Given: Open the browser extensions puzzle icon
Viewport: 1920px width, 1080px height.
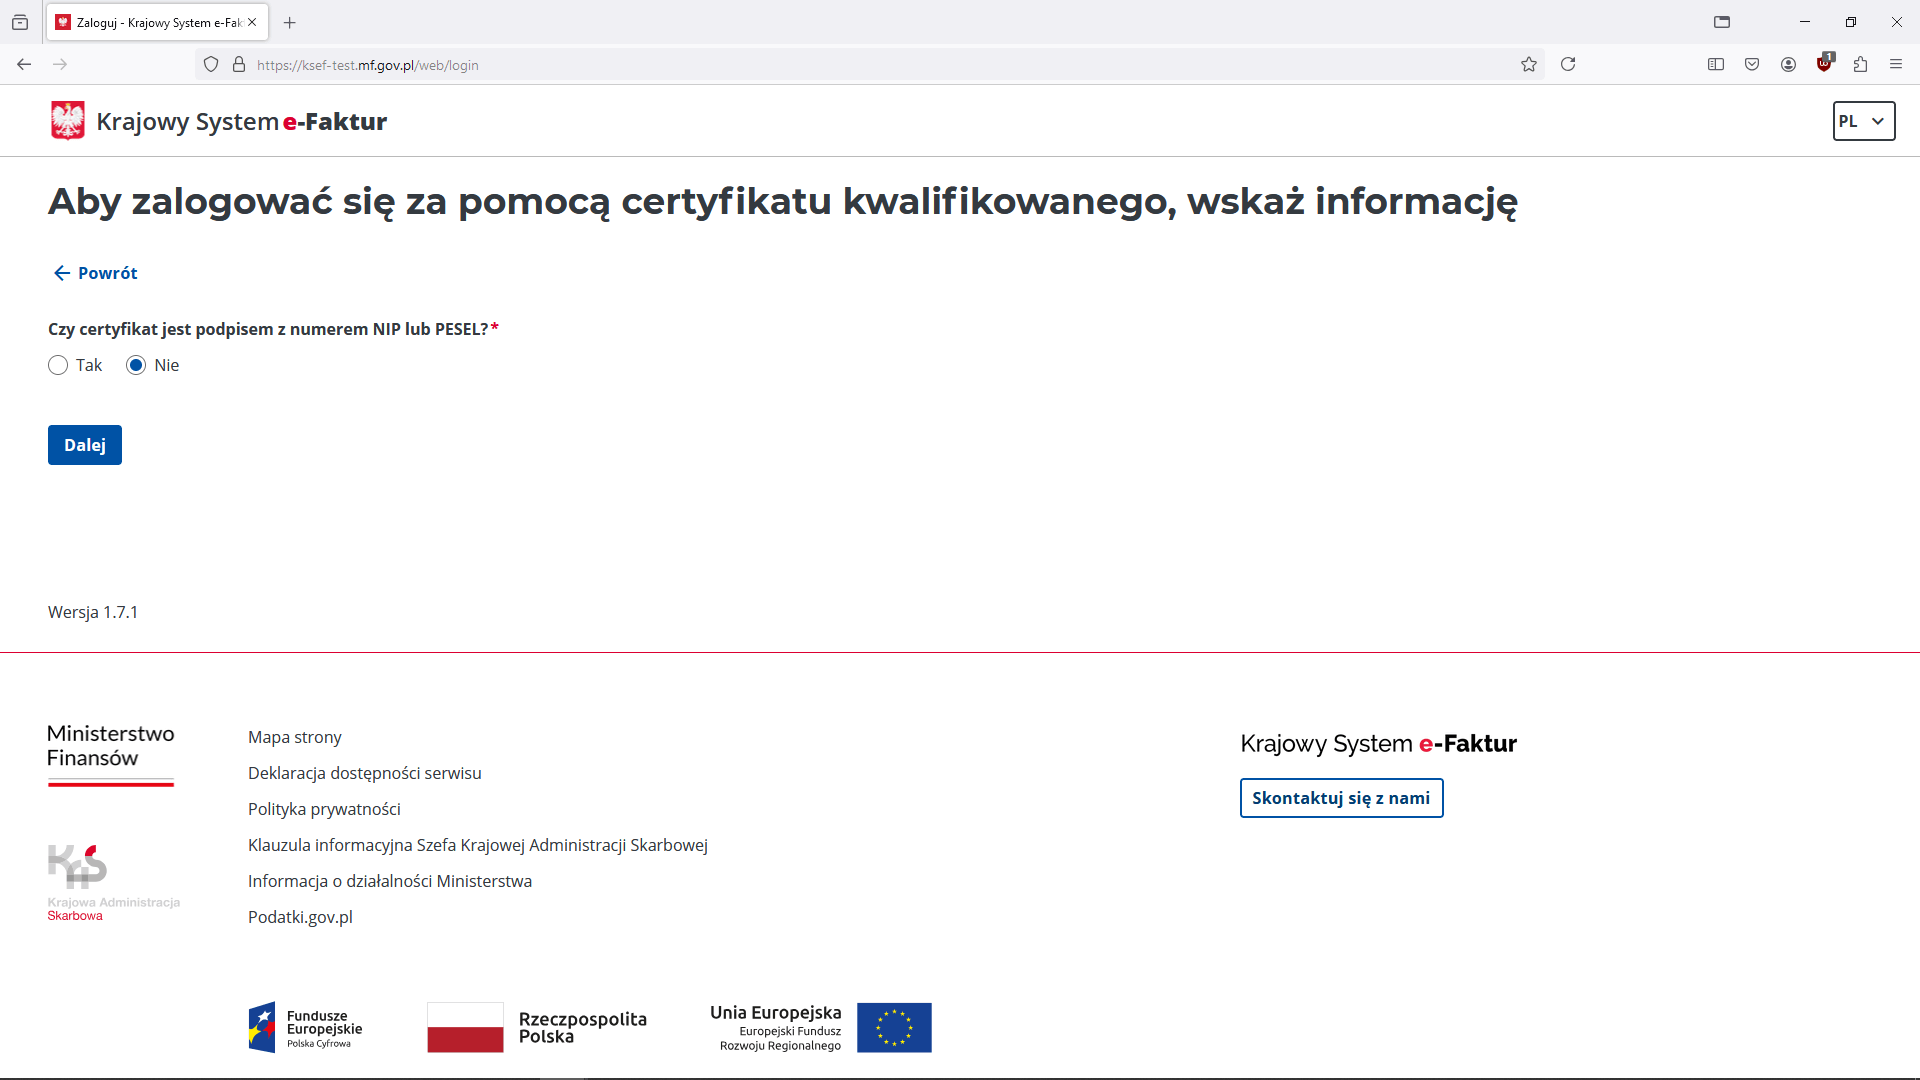Looking at the screenshot, I should click(1861, 64).
